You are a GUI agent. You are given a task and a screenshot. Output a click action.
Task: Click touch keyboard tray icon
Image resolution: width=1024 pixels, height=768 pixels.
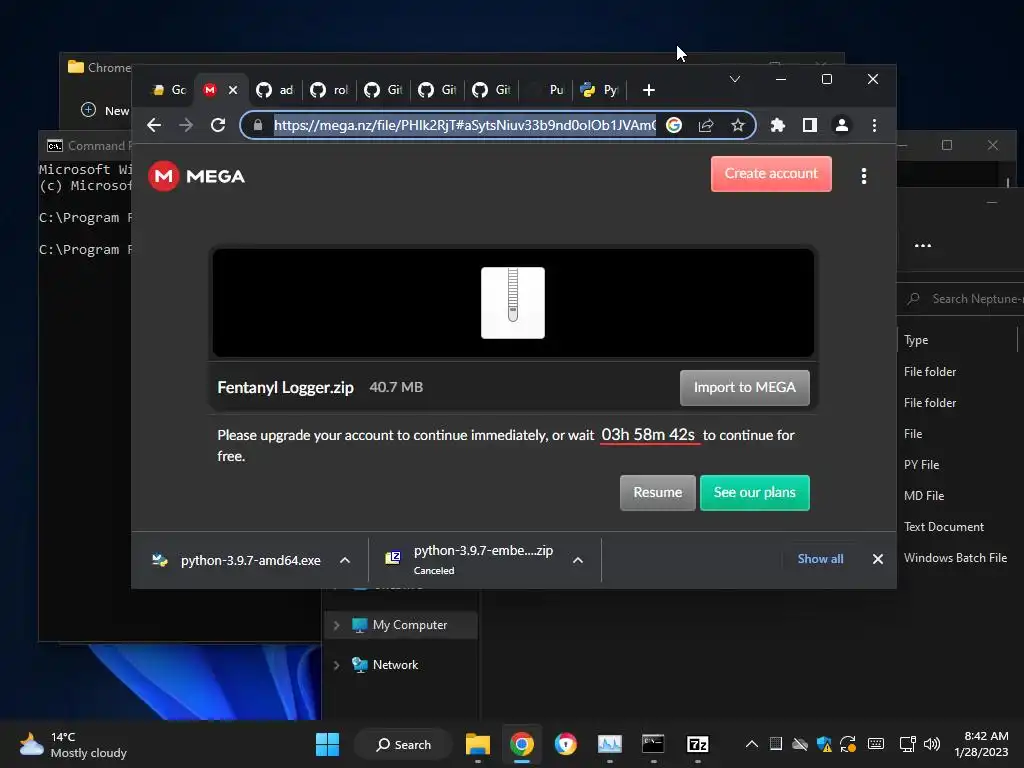[x=876, y=744]
